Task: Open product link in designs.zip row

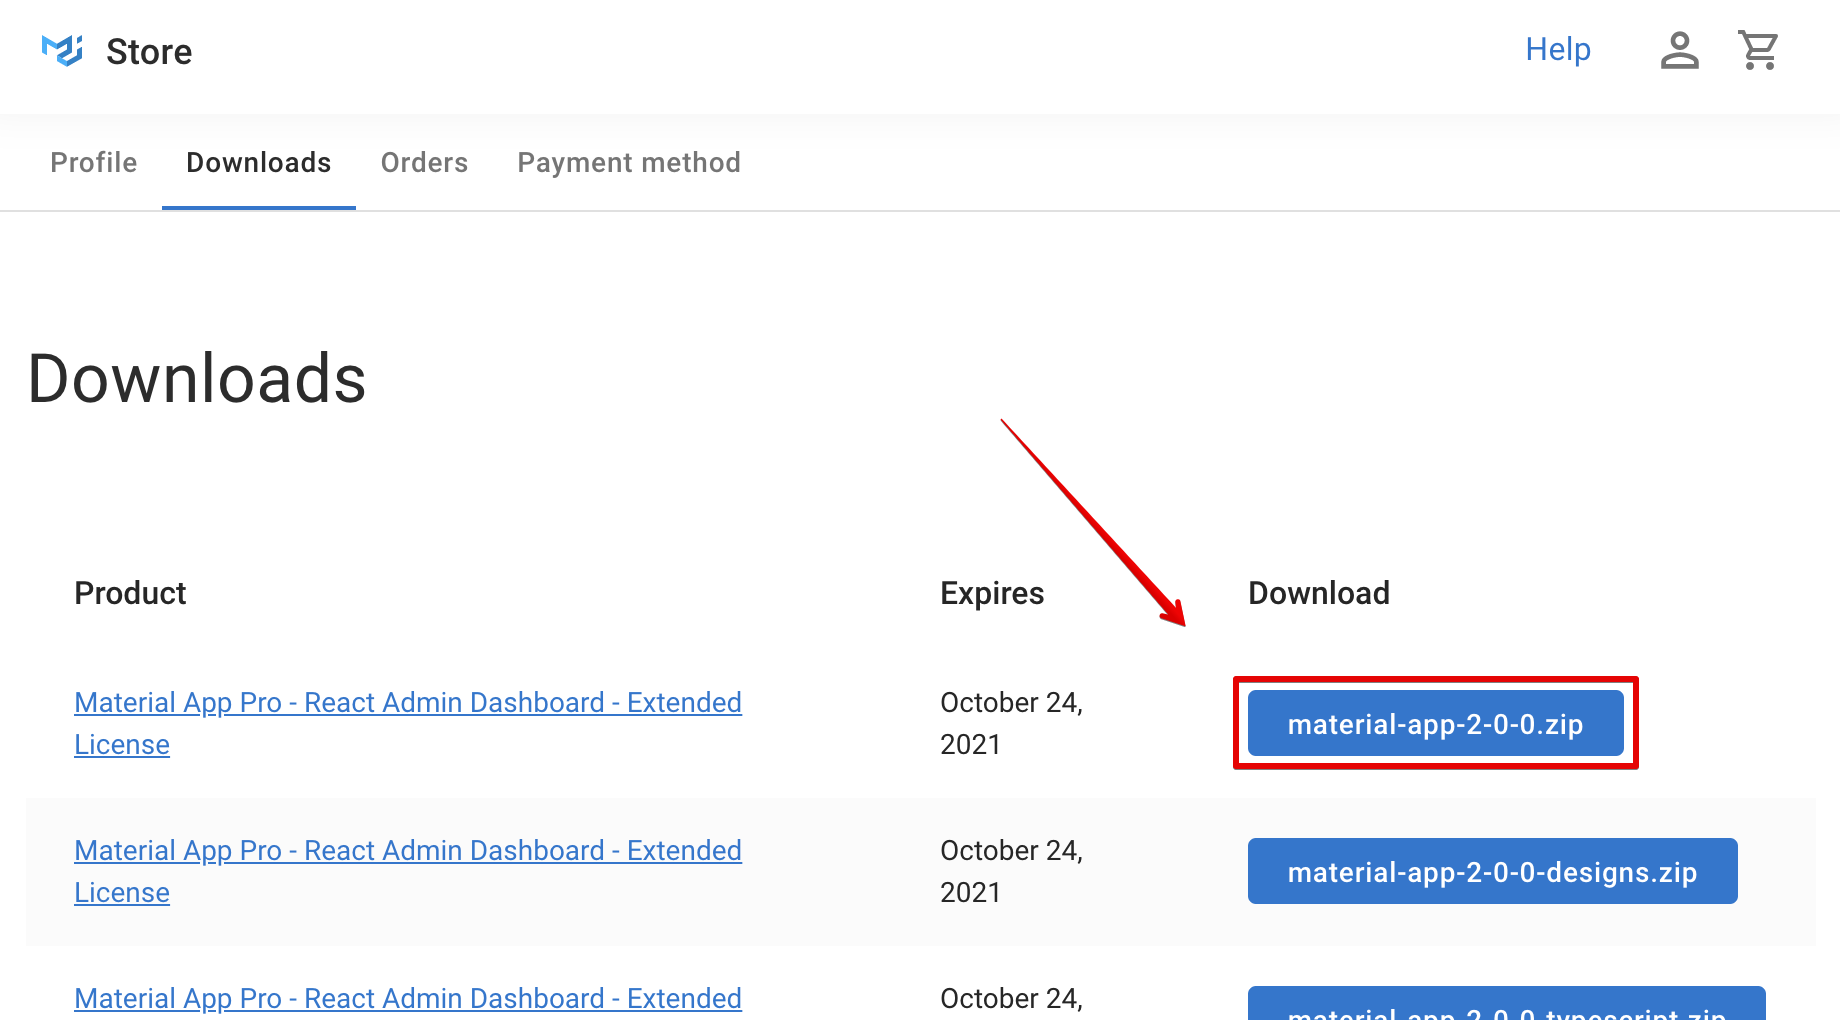Action: (408, 871)
